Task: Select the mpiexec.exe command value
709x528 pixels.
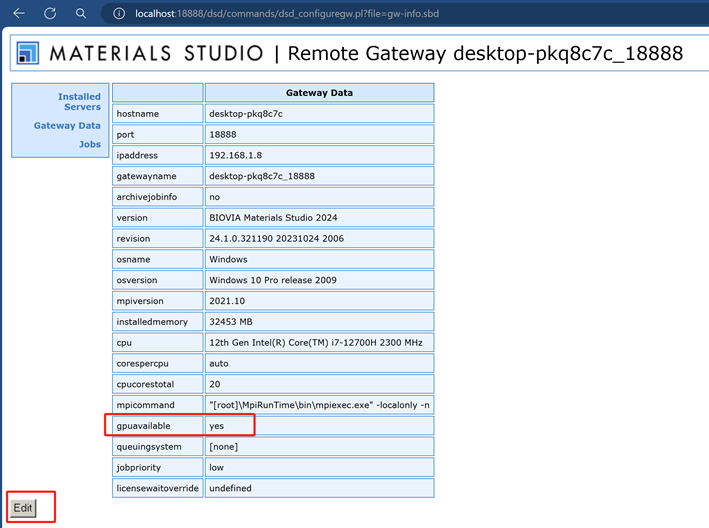Action: click(x=319, y=405)
